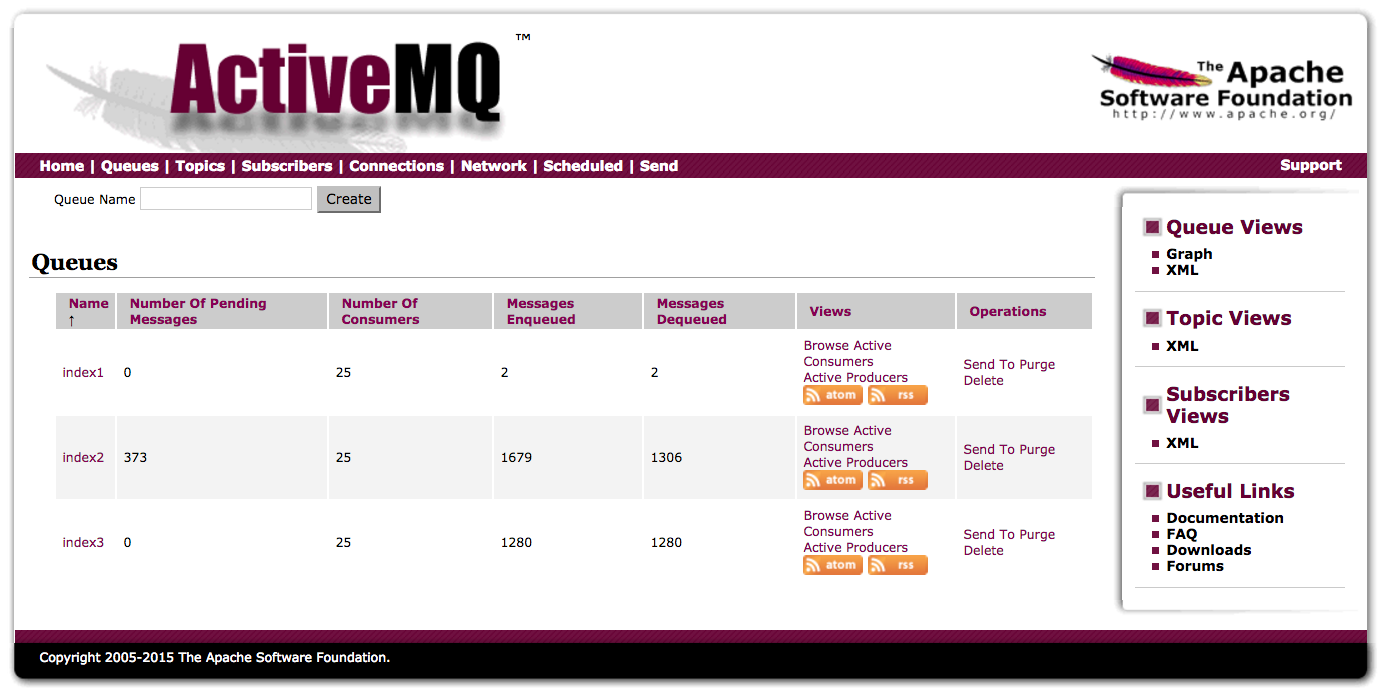Click Send To for index3

[989, 534]
